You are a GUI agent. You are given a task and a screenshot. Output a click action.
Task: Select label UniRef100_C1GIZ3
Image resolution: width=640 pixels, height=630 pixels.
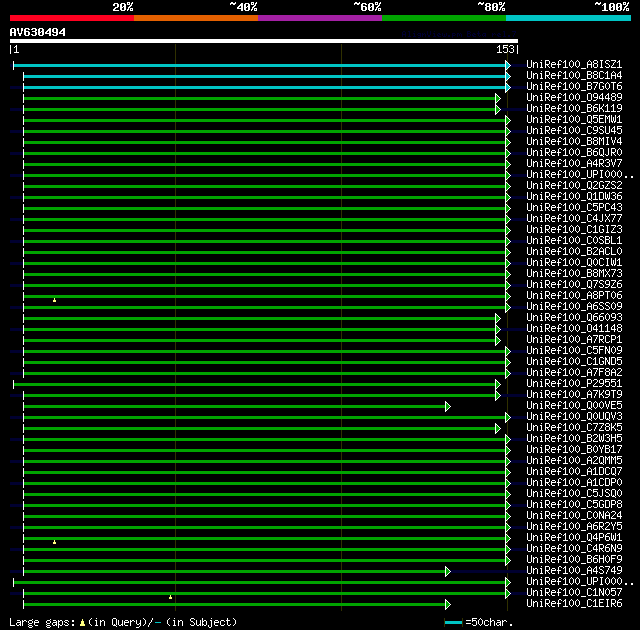(x=574, y=230)
